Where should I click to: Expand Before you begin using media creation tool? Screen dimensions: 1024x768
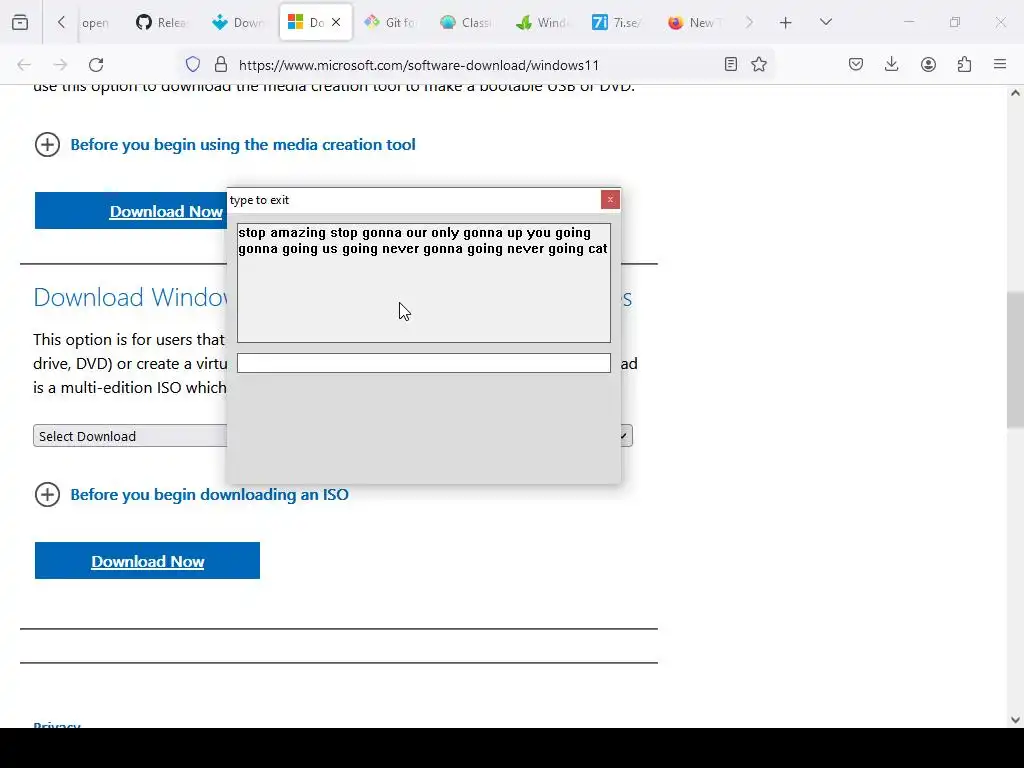tap(225, 144)
